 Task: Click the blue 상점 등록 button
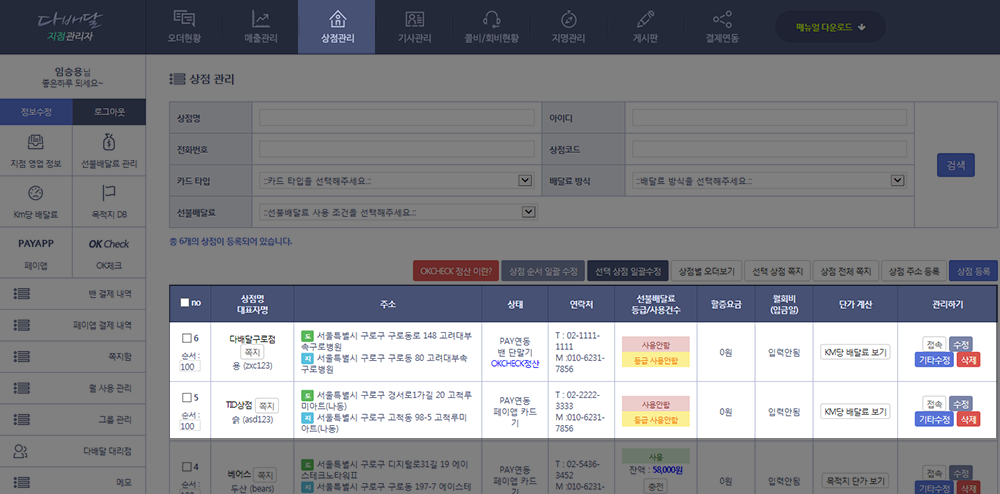click(972, 271)
